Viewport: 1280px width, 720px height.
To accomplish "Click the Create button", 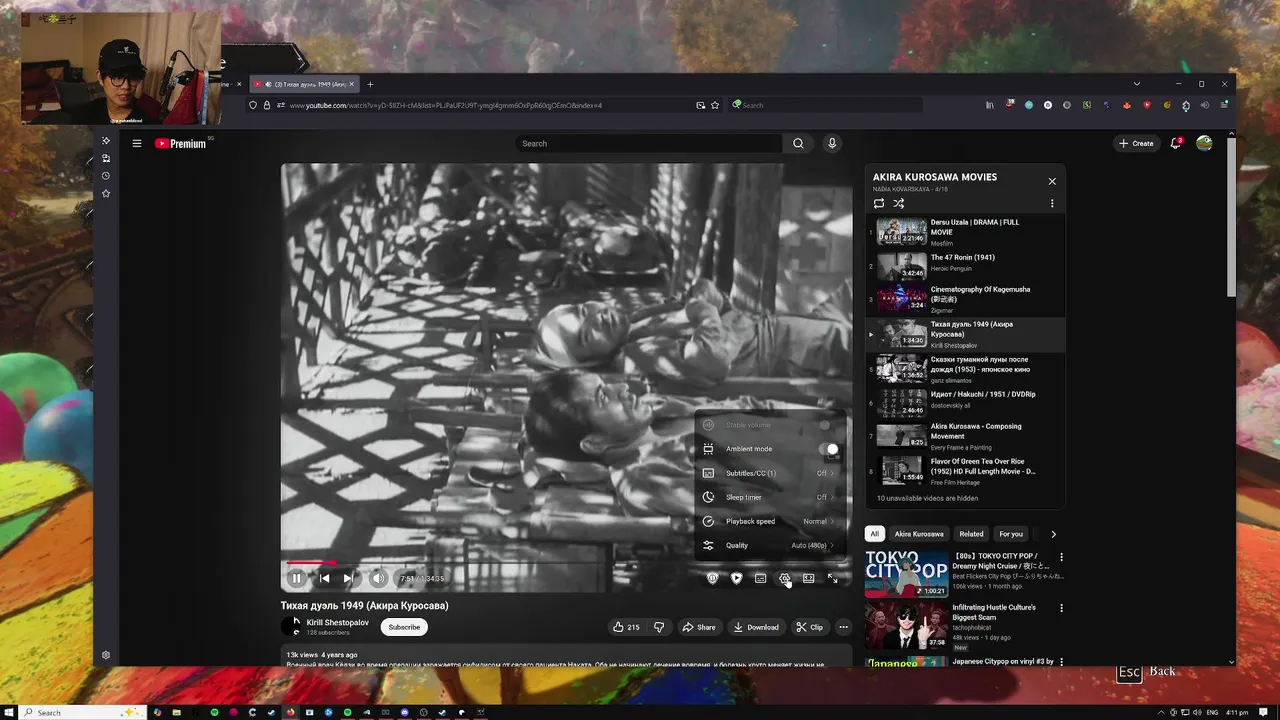I will click(x=1136, y=143).
